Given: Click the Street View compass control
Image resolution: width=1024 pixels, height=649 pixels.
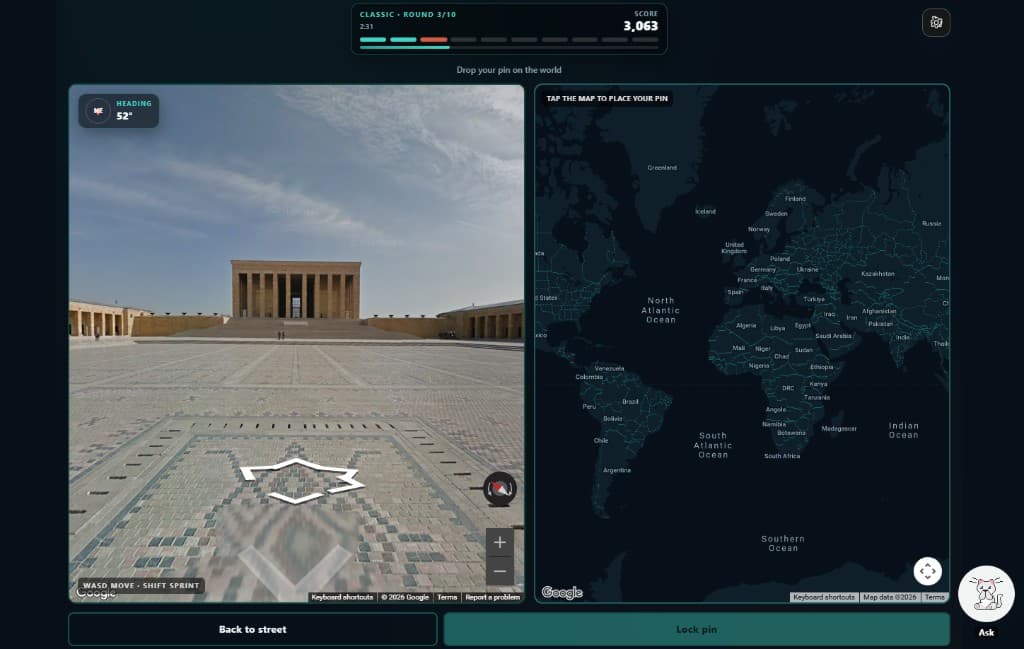Looking at the screenshot, I should pos(500,488).
